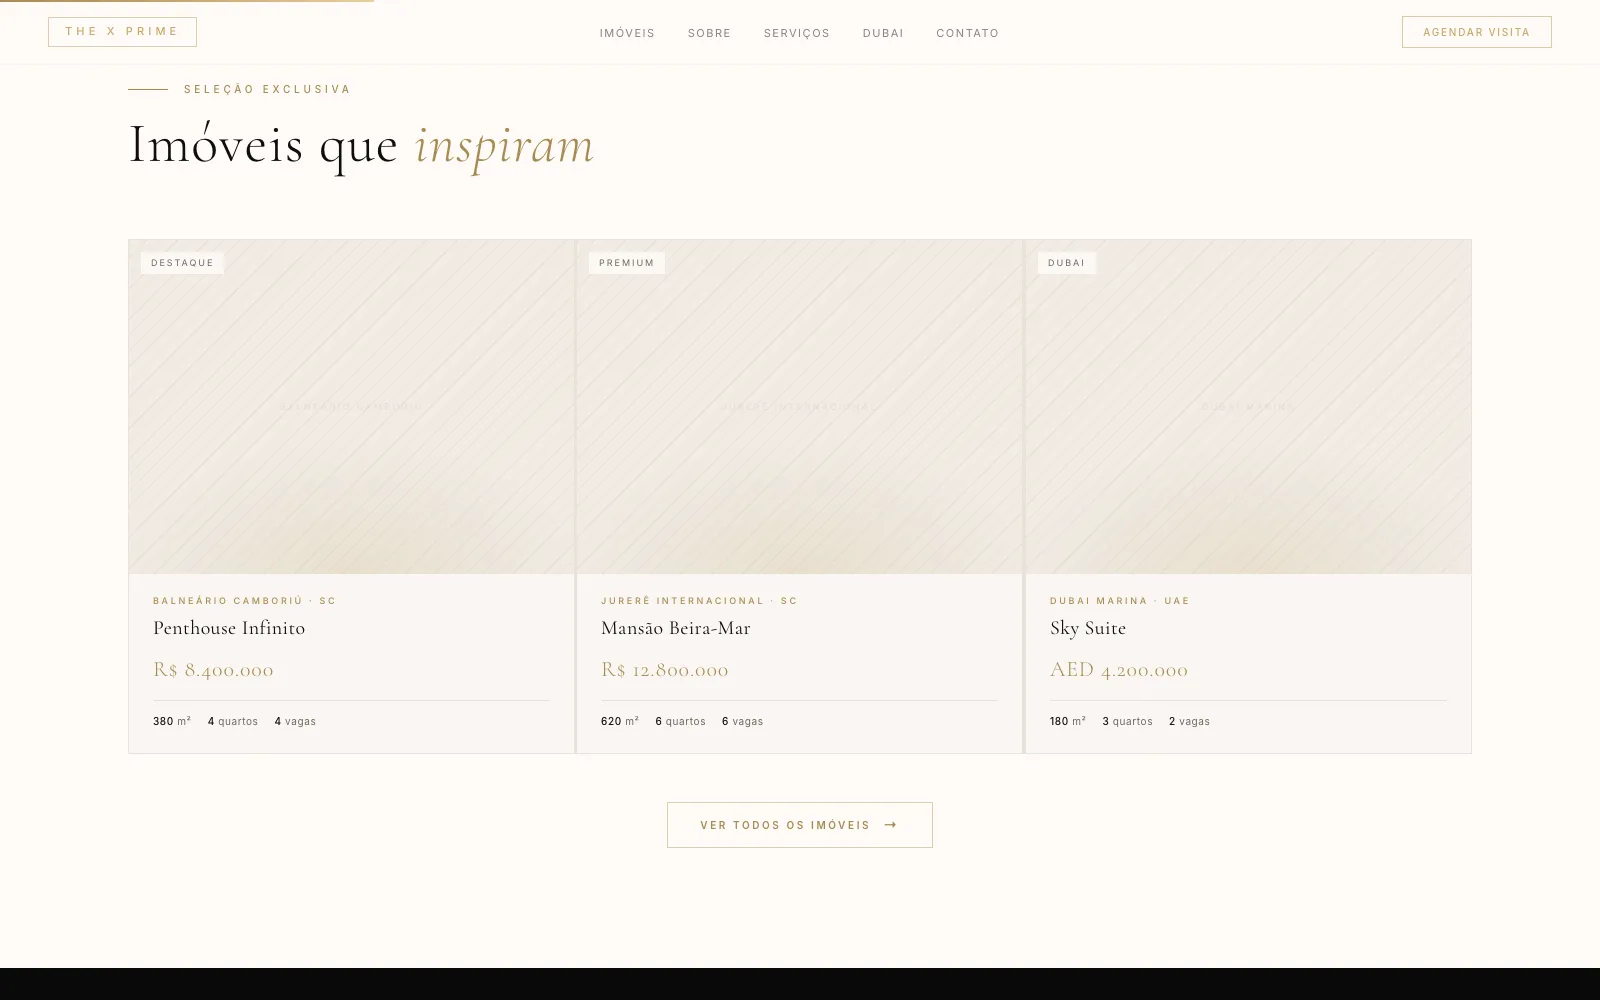The image size is (1600, 1000).
Task: Open the Sky Suite property image
Action: click(x=1248, y=407)
